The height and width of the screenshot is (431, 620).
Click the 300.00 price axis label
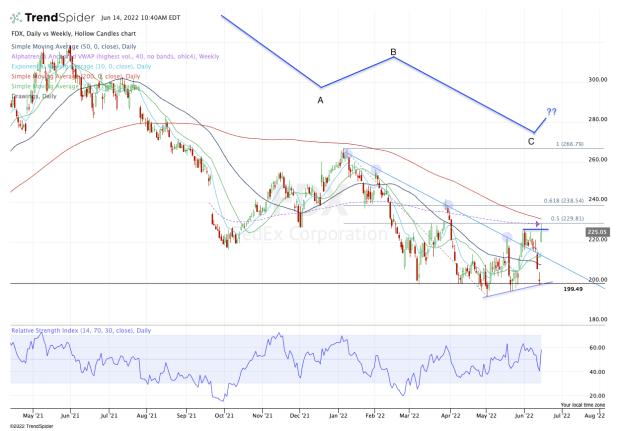(x=598, y=79)
